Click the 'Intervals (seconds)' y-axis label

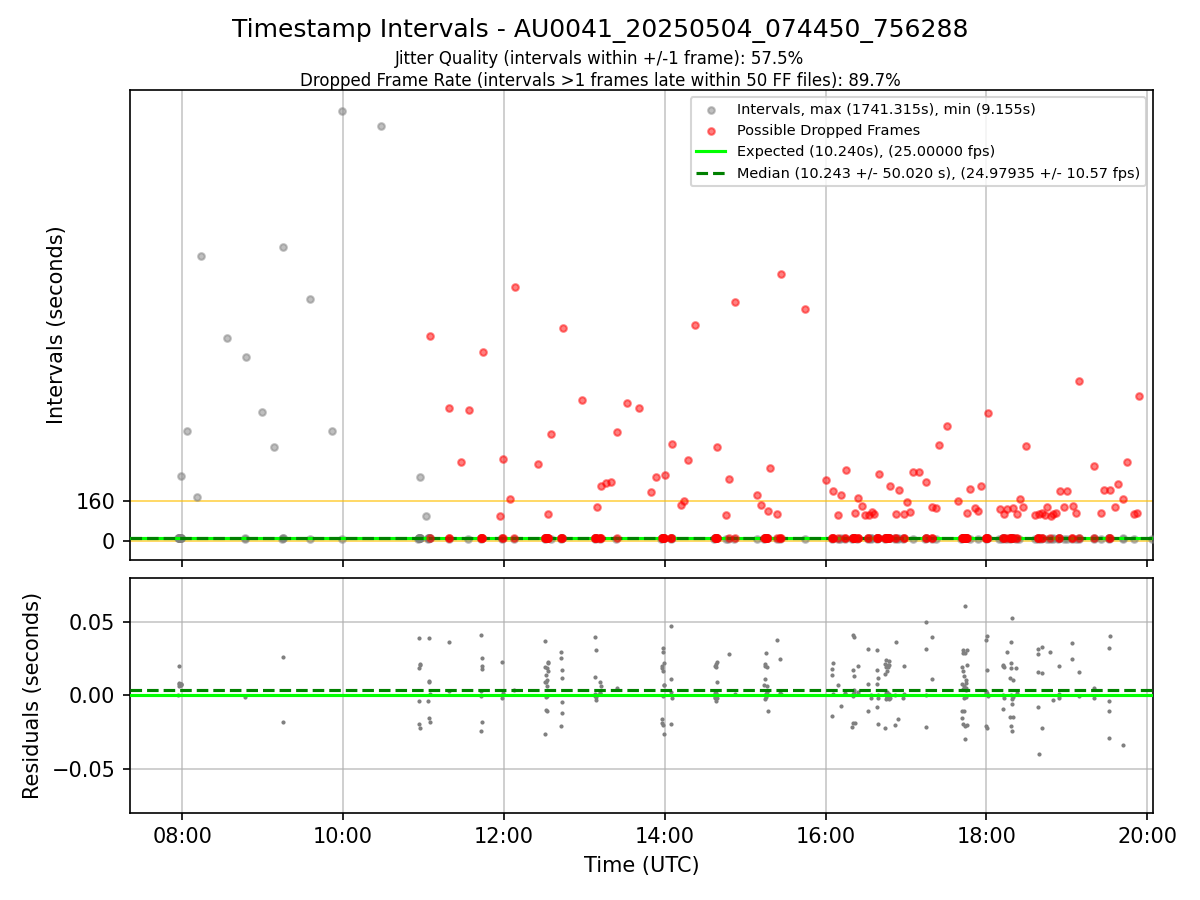(56, 325)
